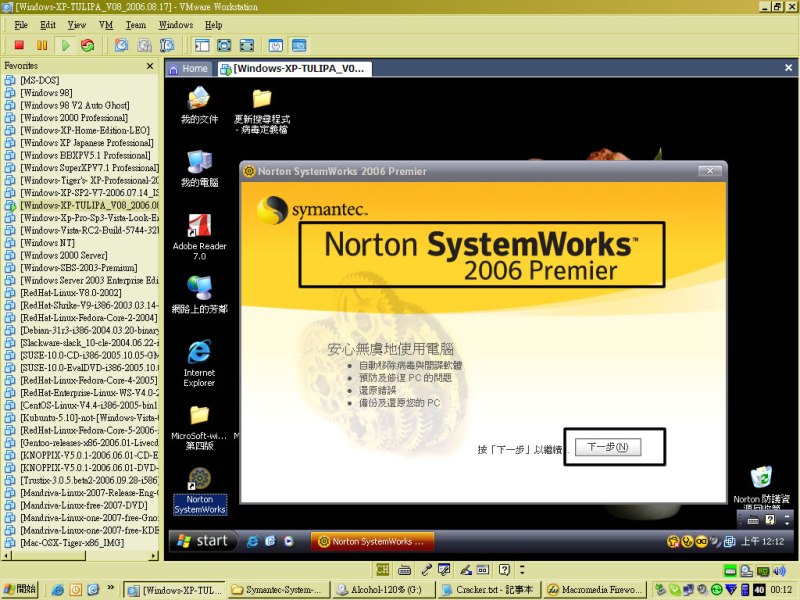Screen dimensions: 800x600
Task: Click the VMware status bar sound device icon
Action: (779, 571)
